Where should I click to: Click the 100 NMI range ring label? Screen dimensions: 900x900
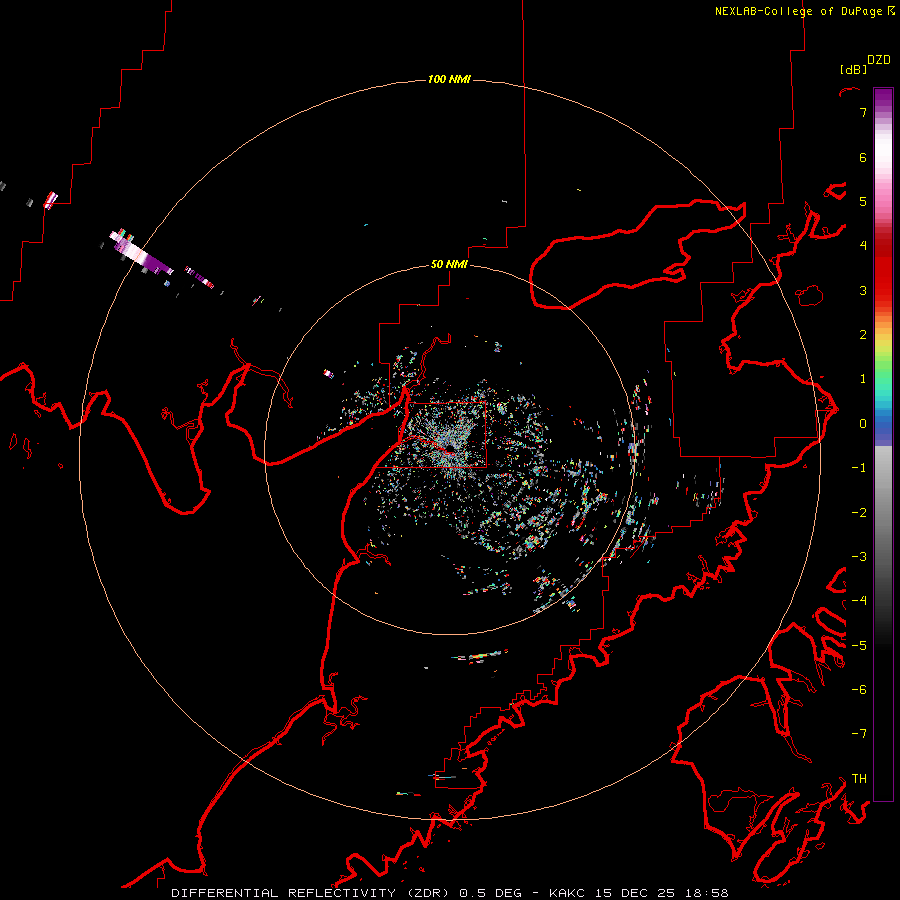tap(449, 79)
